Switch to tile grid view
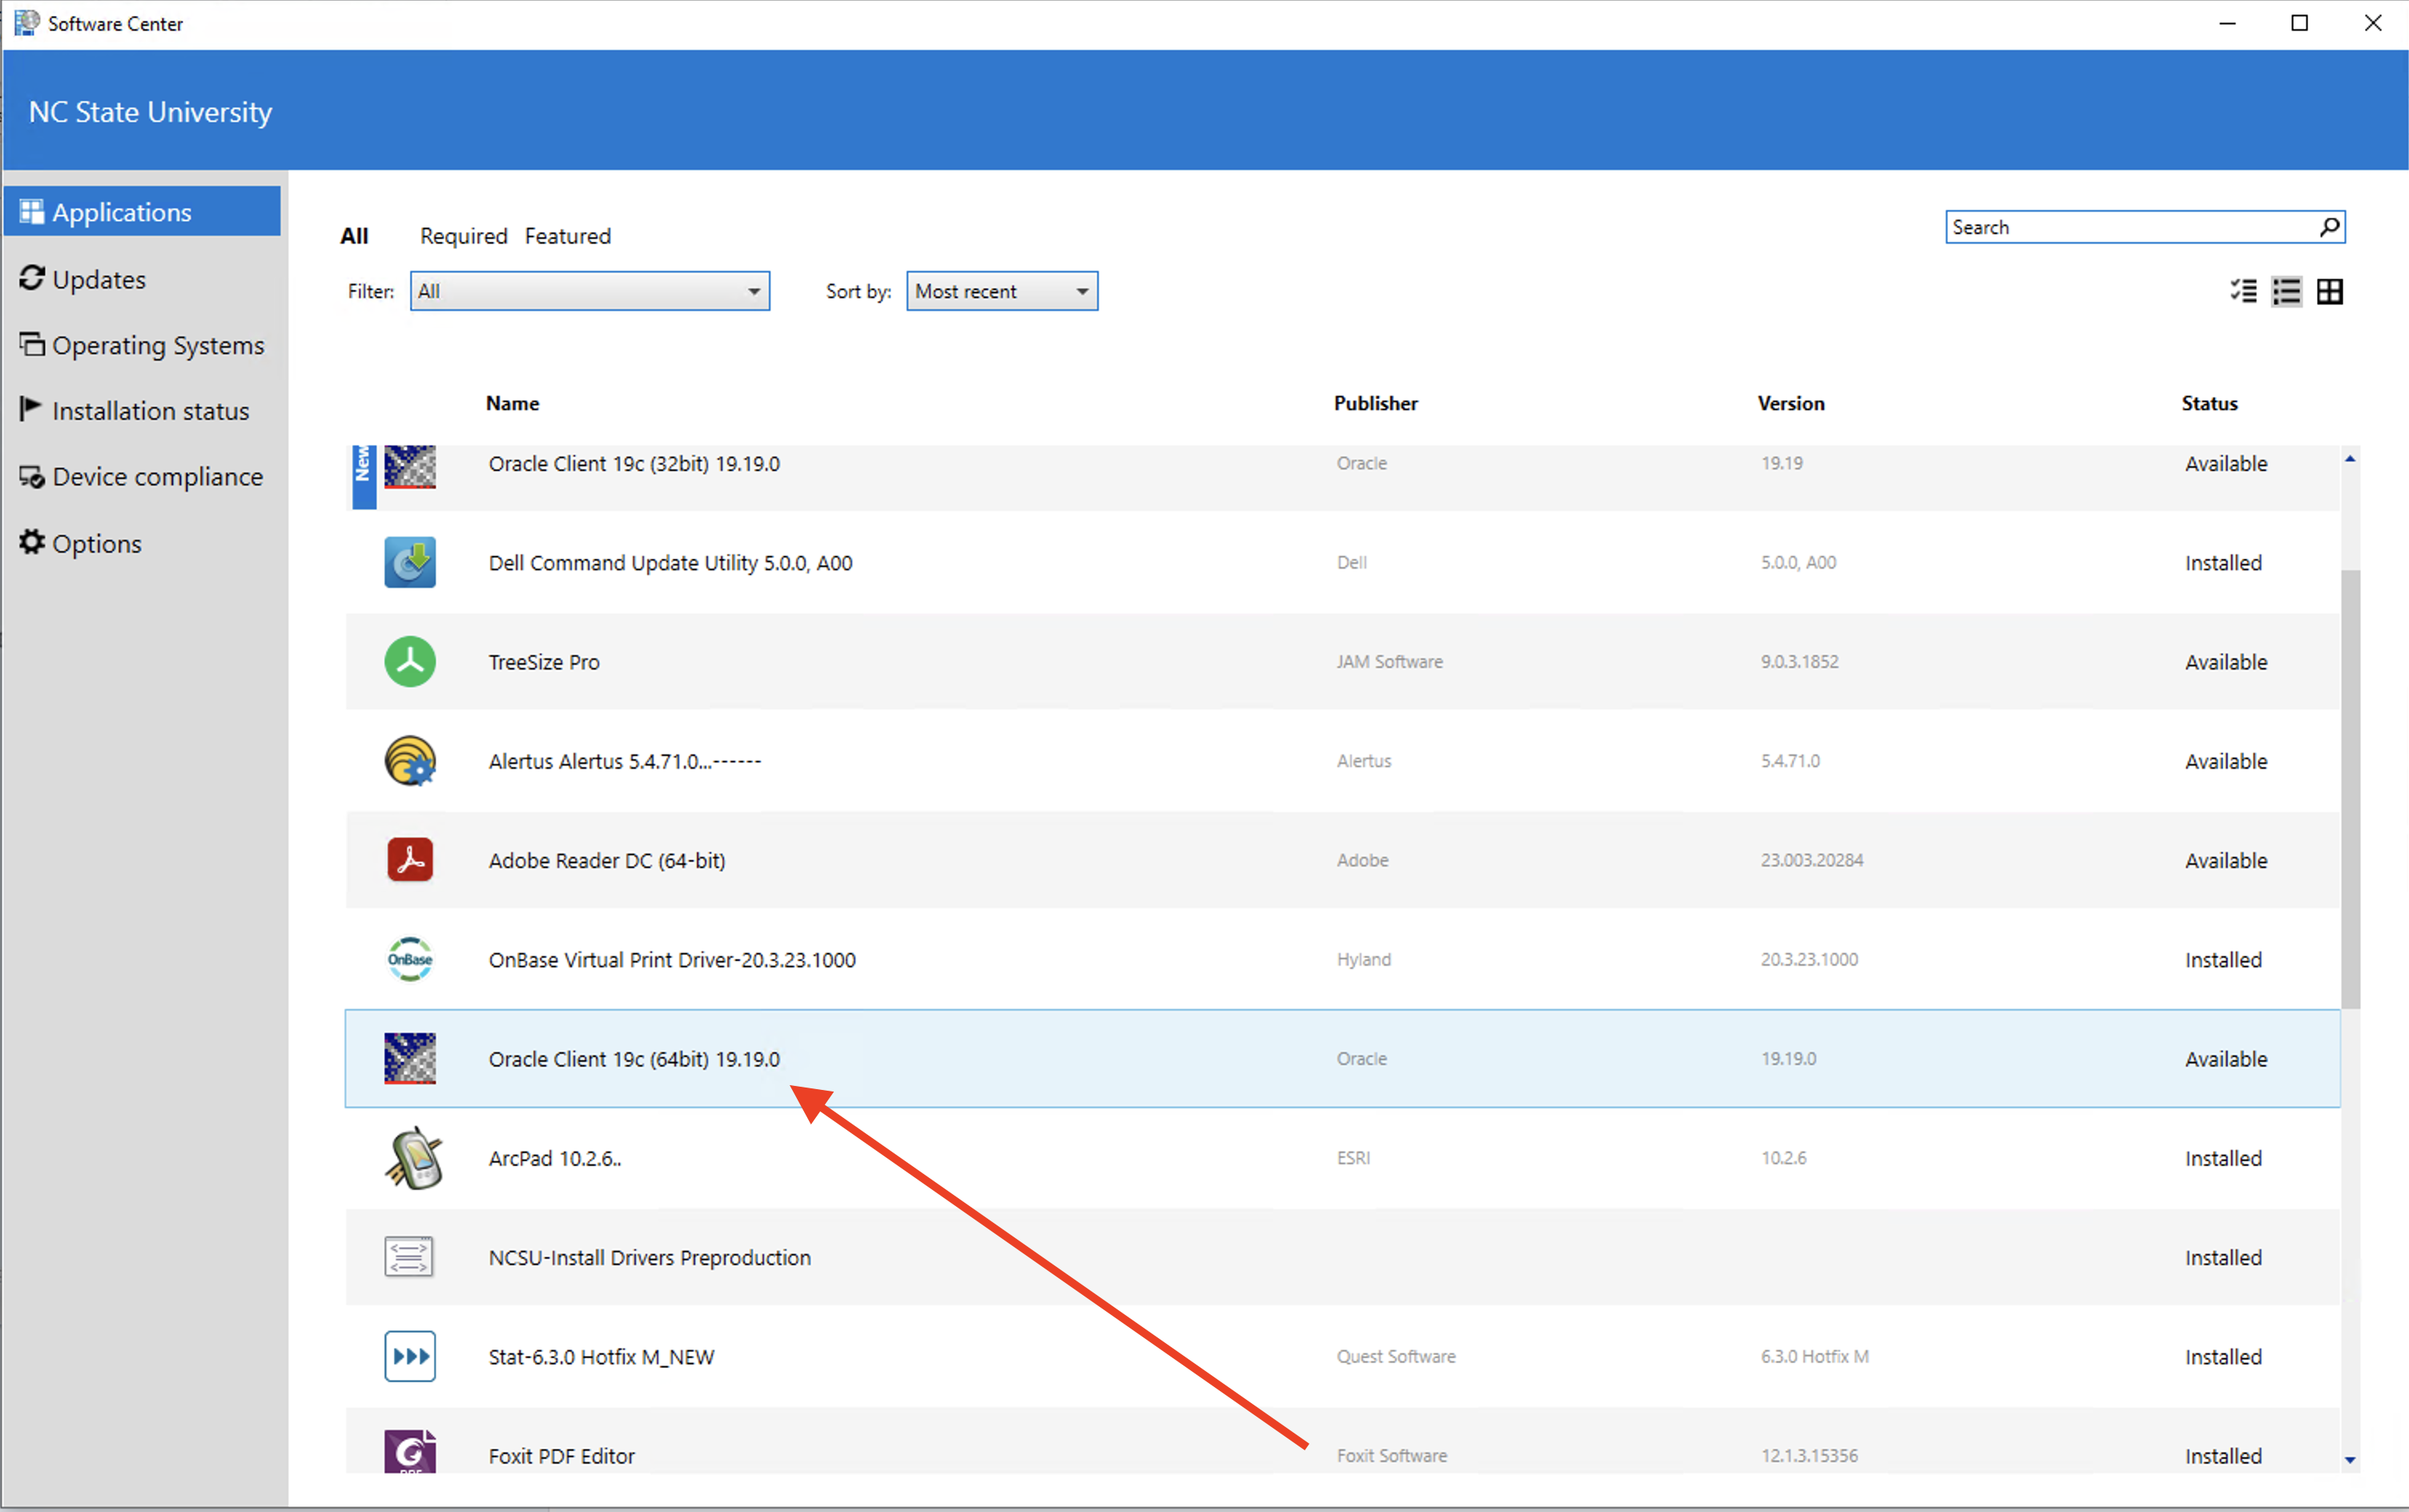 pos(2330,291)
